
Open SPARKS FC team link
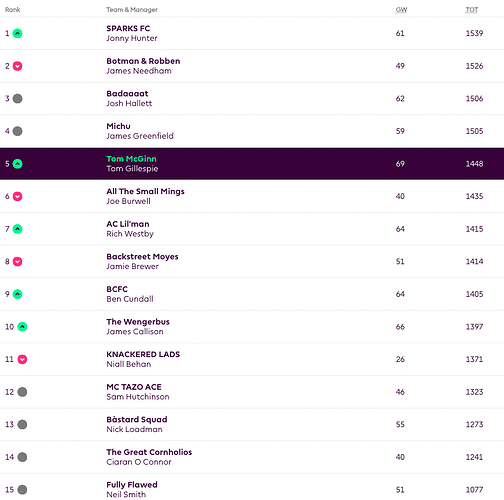click(128, 28)
